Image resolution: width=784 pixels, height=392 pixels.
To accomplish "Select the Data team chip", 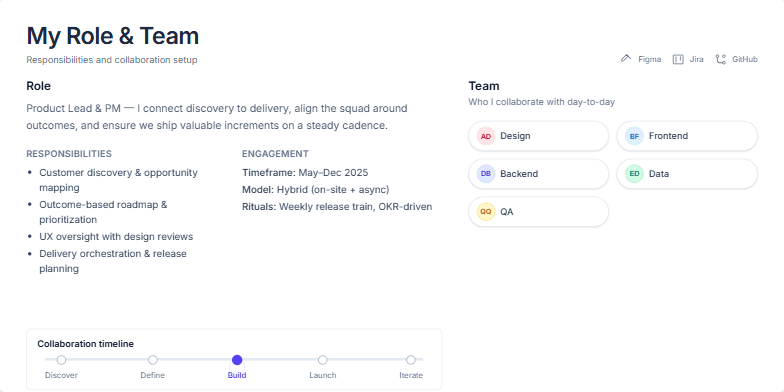I will [x=687, y=174].
